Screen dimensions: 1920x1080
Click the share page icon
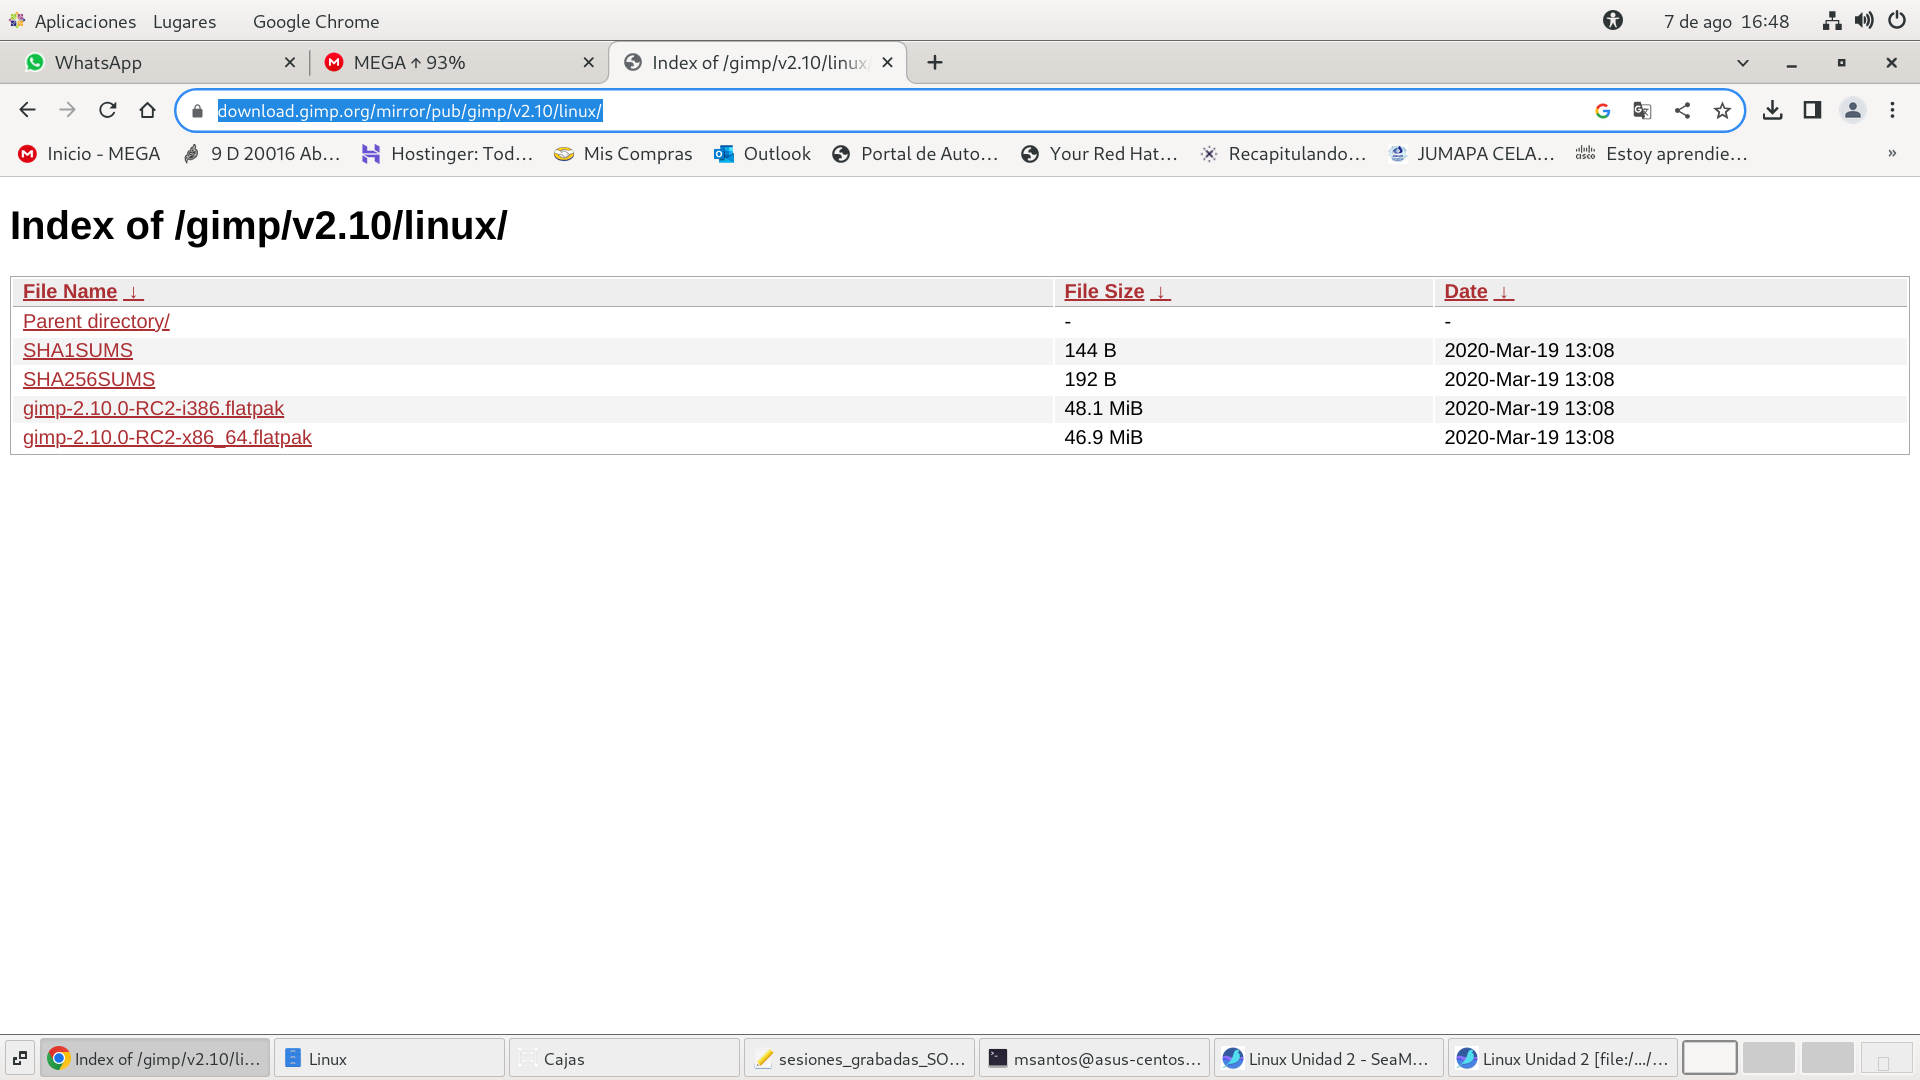(x=1682, y=110)
